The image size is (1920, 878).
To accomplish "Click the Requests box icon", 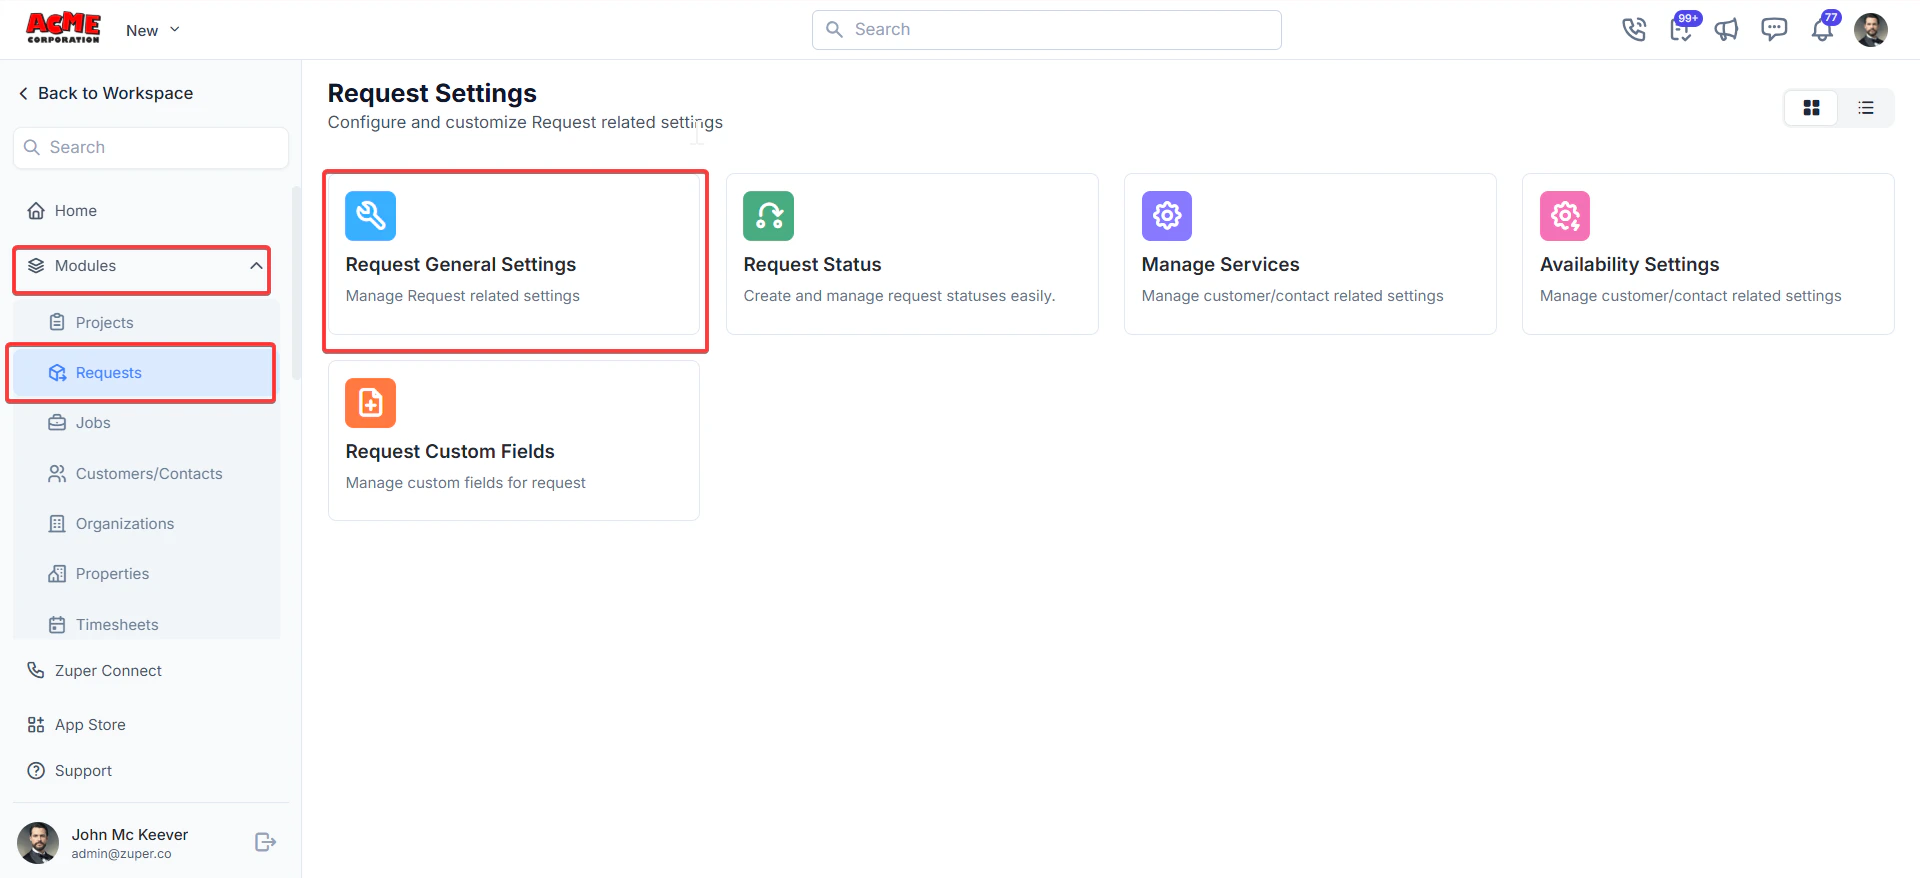I will point(57,373).
